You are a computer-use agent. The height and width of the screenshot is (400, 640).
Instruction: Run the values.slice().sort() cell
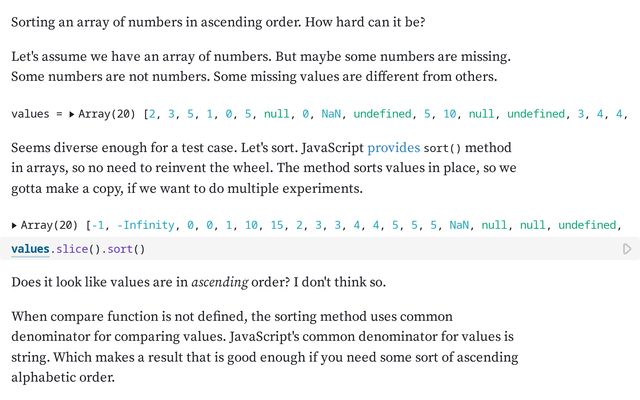pyautogui.click(x=627, y=249)
